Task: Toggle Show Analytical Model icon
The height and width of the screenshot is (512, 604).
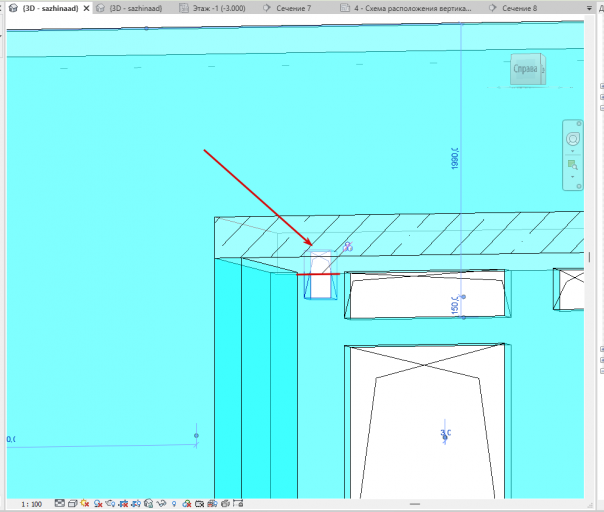Action: point(212,504)
